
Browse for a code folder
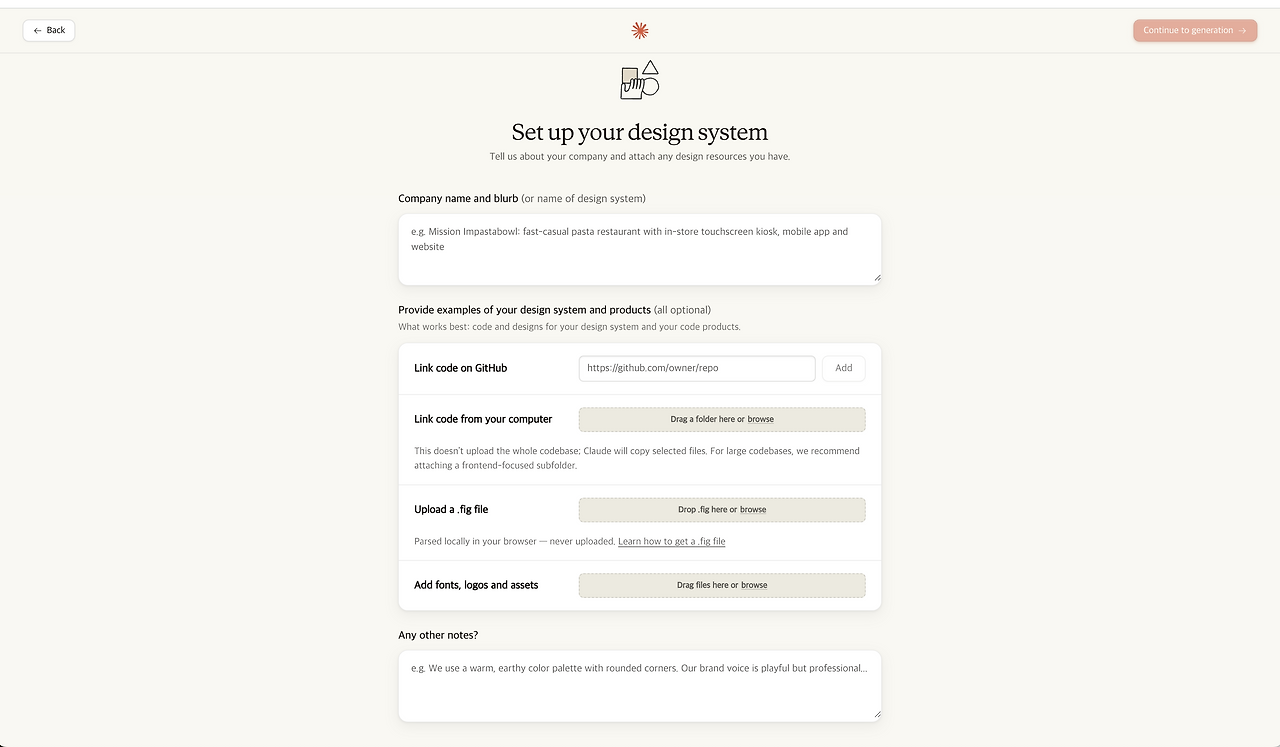pyautogui.click(x=760, y=420)
